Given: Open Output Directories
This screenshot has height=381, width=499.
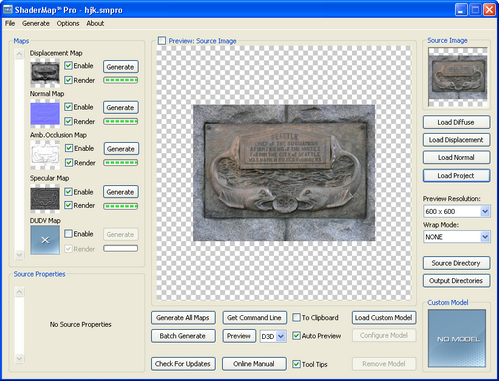Looking at the screenshot, I should pyautogui.click(x=456, y=281).
